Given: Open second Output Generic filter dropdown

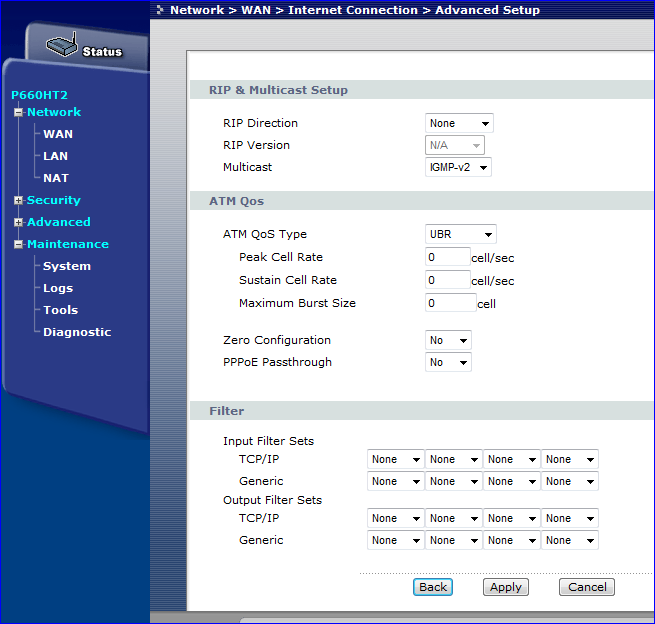Looking at the screenshot, I should [x=454, y=540].
